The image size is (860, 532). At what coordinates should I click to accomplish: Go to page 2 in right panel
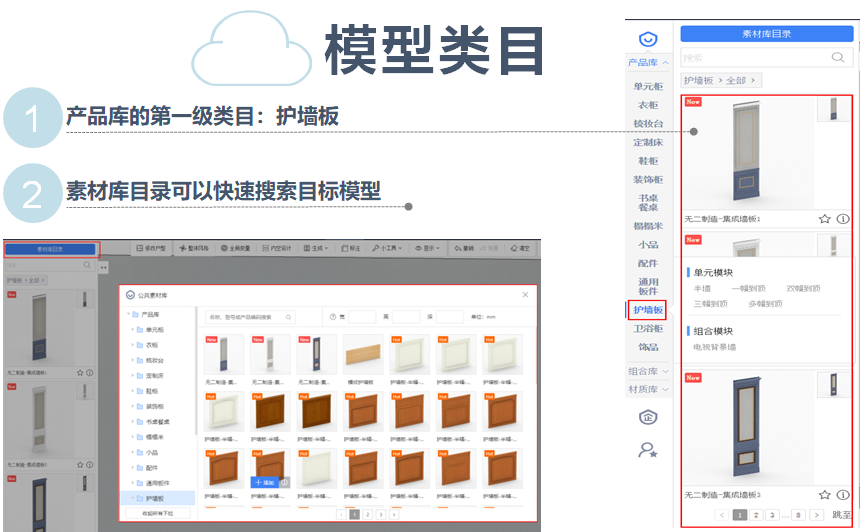coord(756,515)
